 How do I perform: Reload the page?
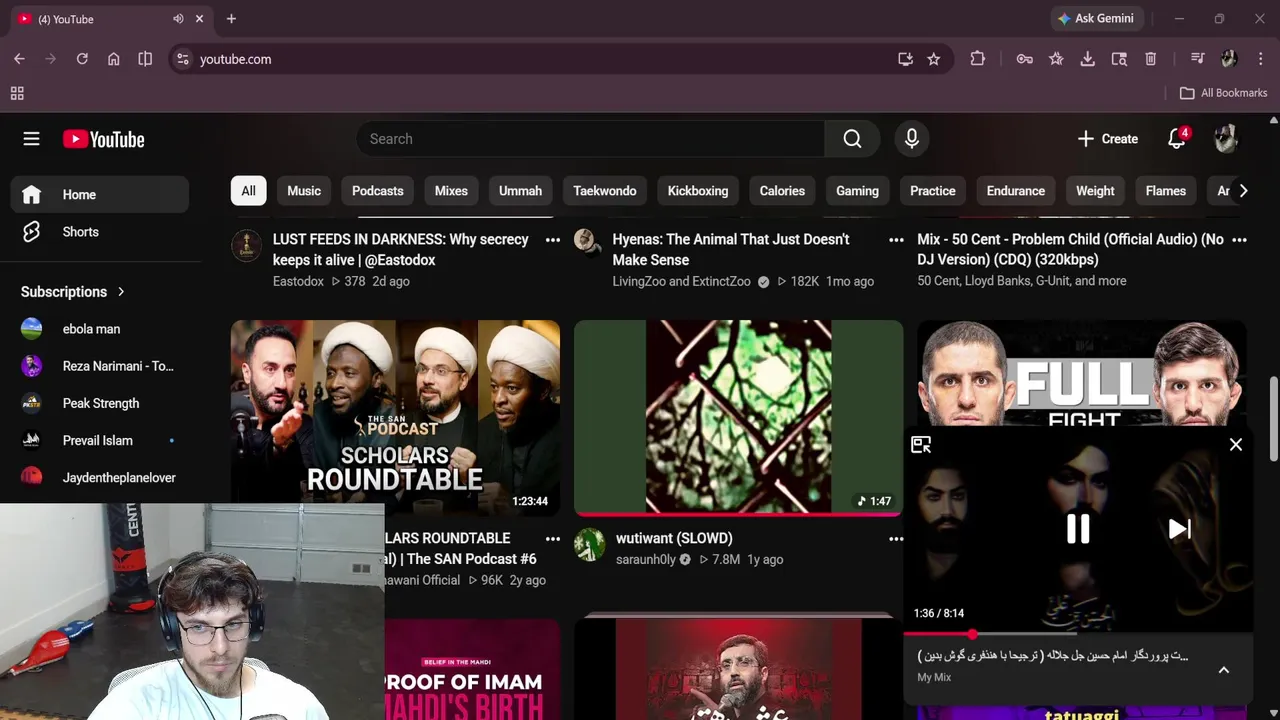point(82,59)
